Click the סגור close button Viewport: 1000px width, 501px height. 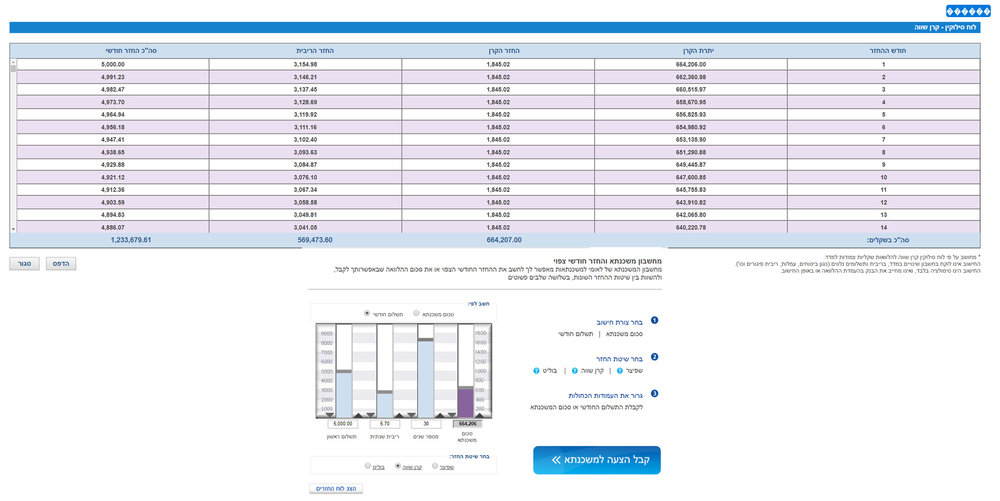[24, 264]
